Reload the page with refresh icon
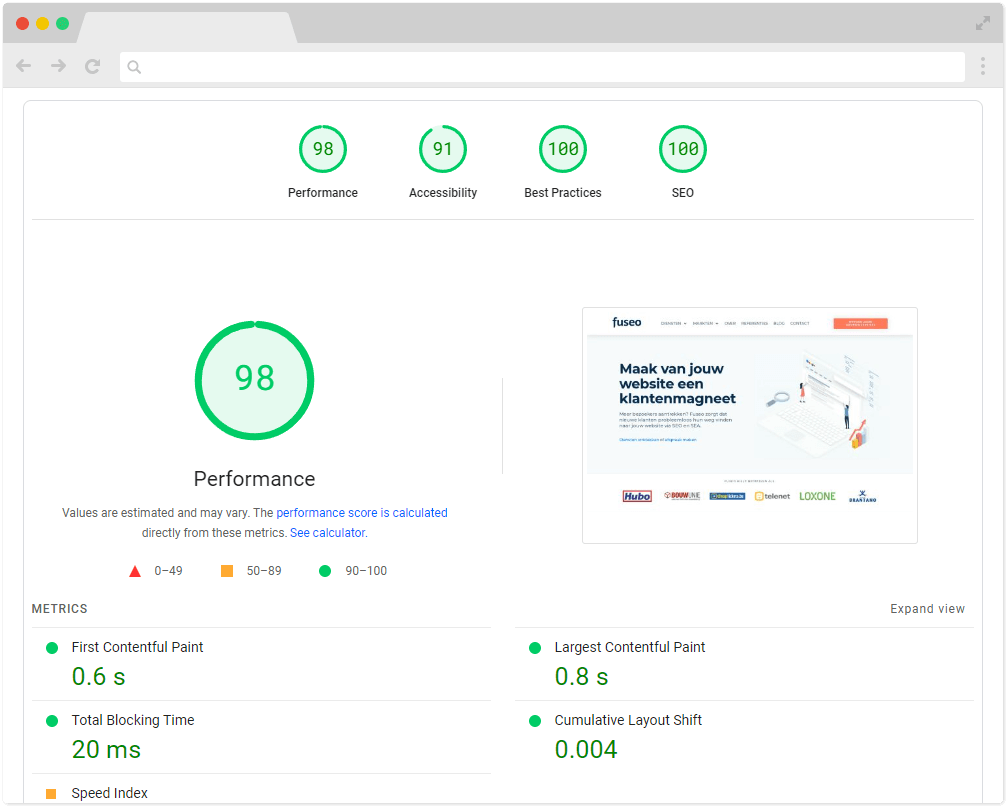Screen dimensions: 1008x808 click(93, 66)
